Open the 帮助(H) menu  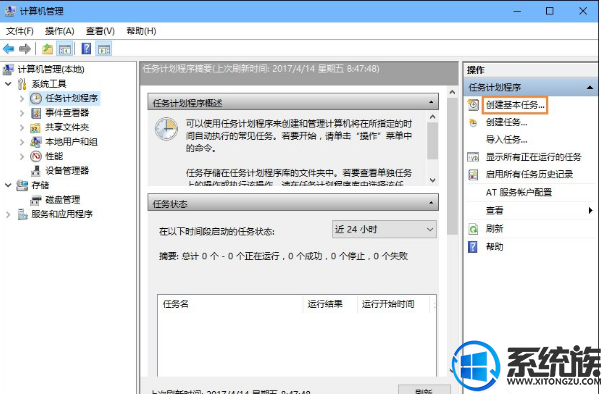click(141, 31)
